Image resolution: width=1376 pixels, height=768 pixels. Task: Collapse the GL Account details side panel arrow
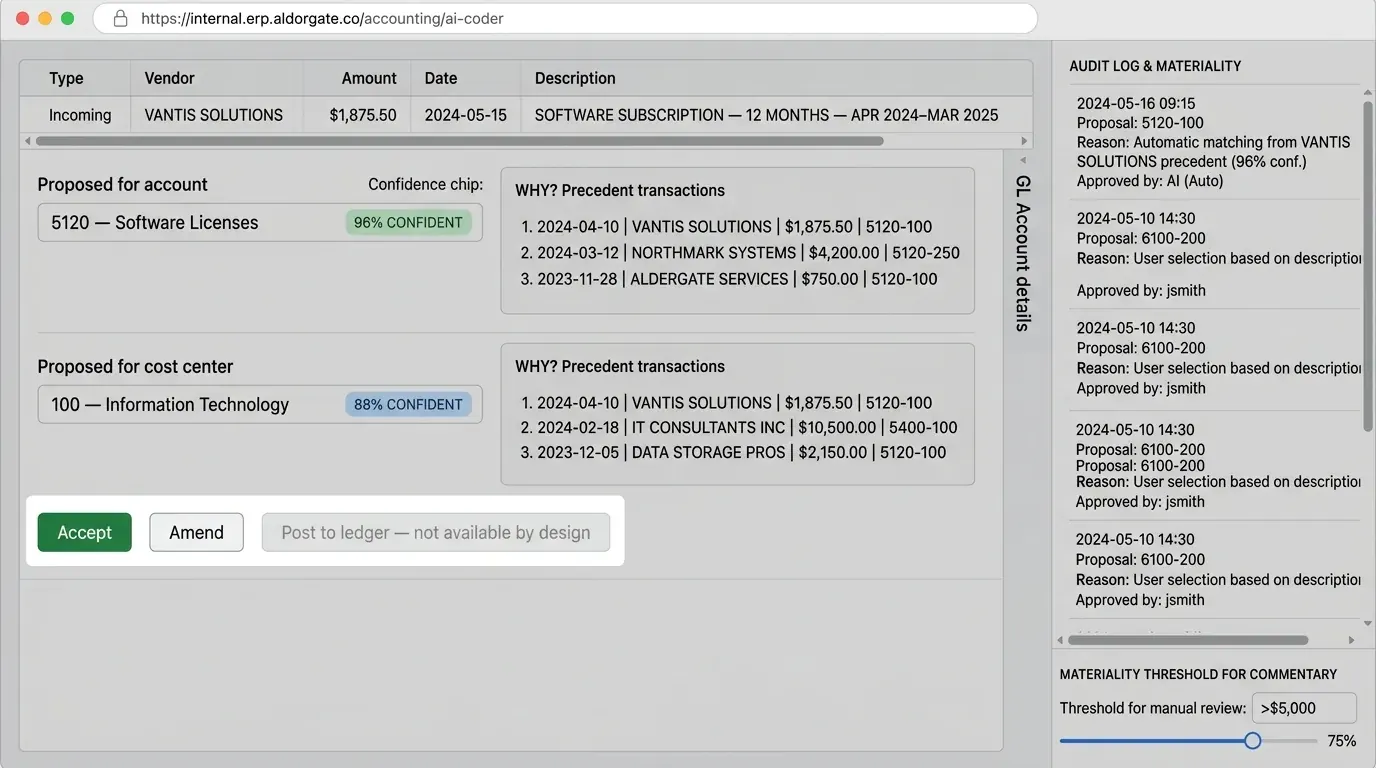1023,160
